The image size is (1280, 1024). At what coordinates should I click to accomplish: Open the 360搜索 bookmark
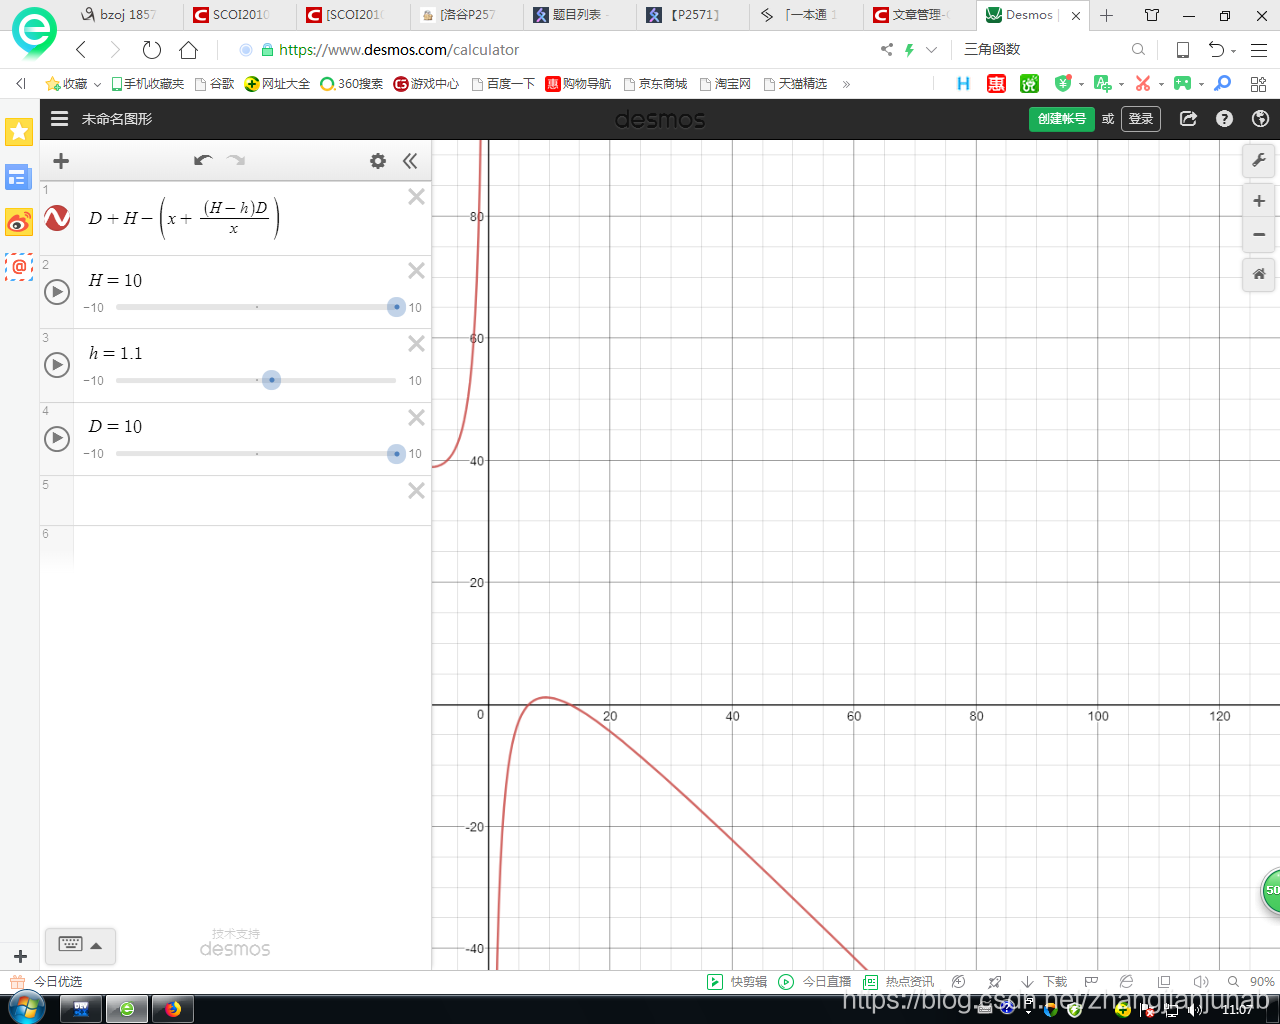[x=351, y=84]
